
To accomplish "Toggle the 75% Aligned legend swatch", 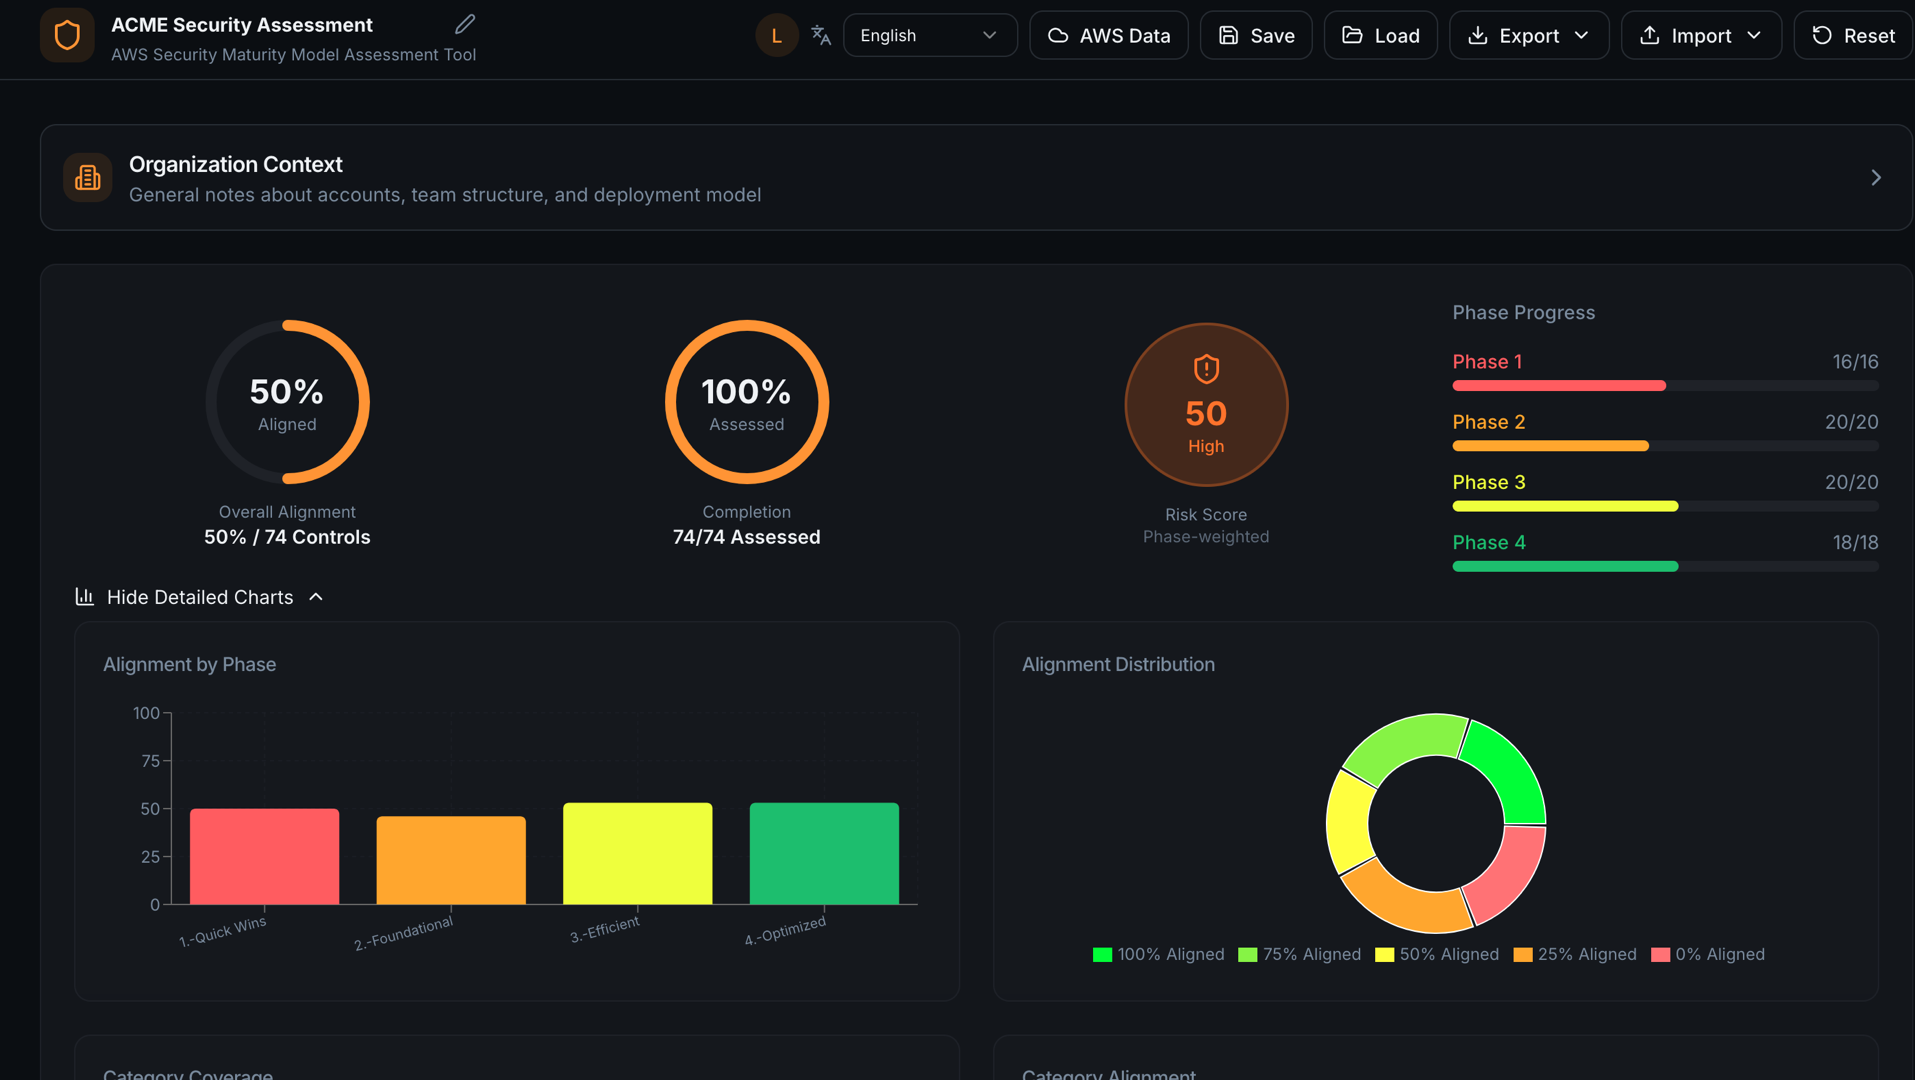I will [x=1248, y=955].
